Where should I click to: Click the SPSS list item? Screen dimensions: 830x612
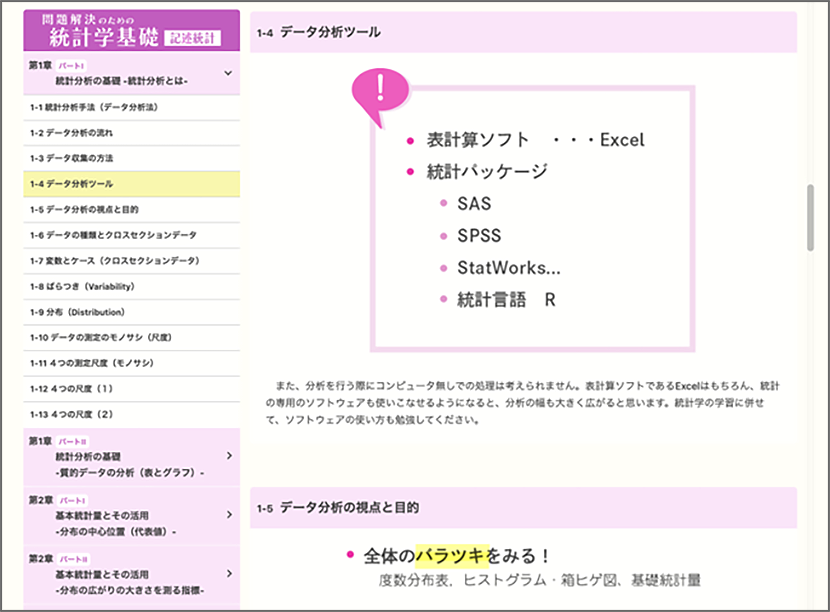click(x=479, y=236)
